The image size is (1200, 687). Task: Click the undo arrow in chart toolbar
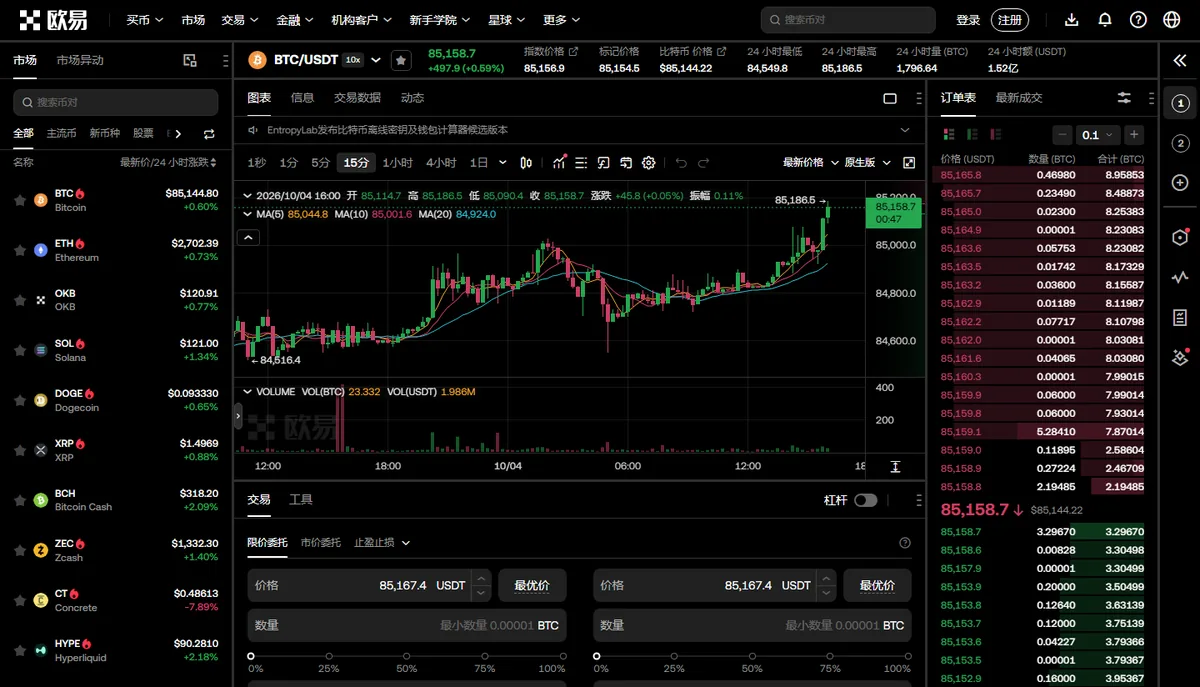681,163
